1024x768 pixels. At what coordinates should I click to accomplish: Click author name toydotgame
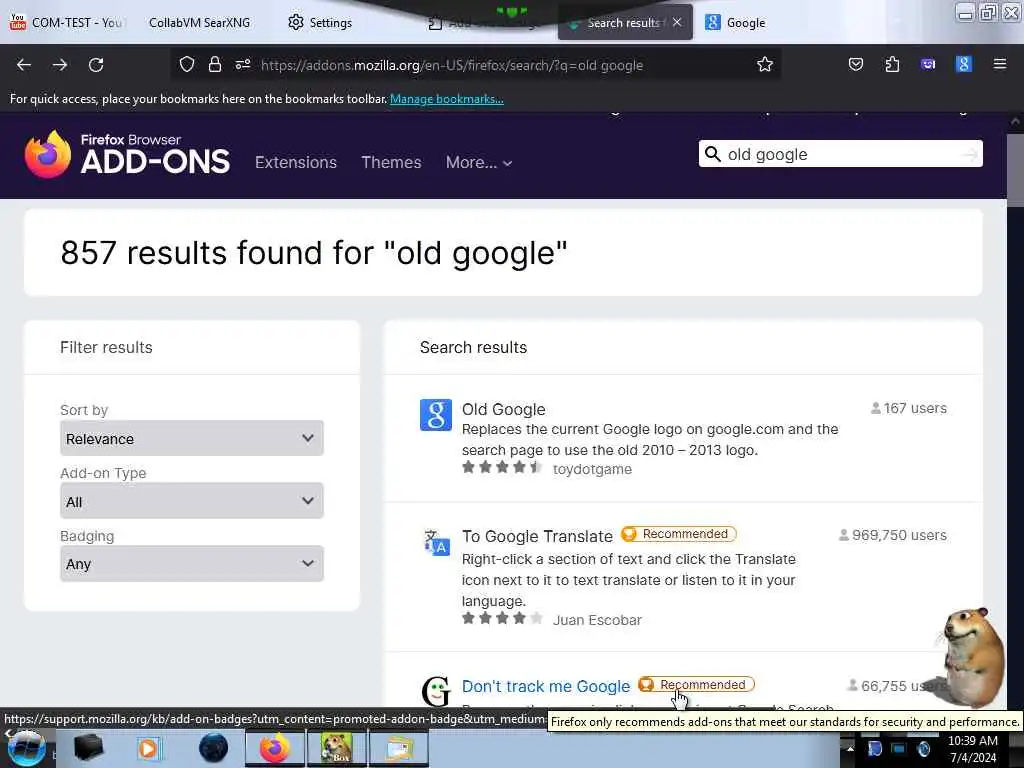592,469
